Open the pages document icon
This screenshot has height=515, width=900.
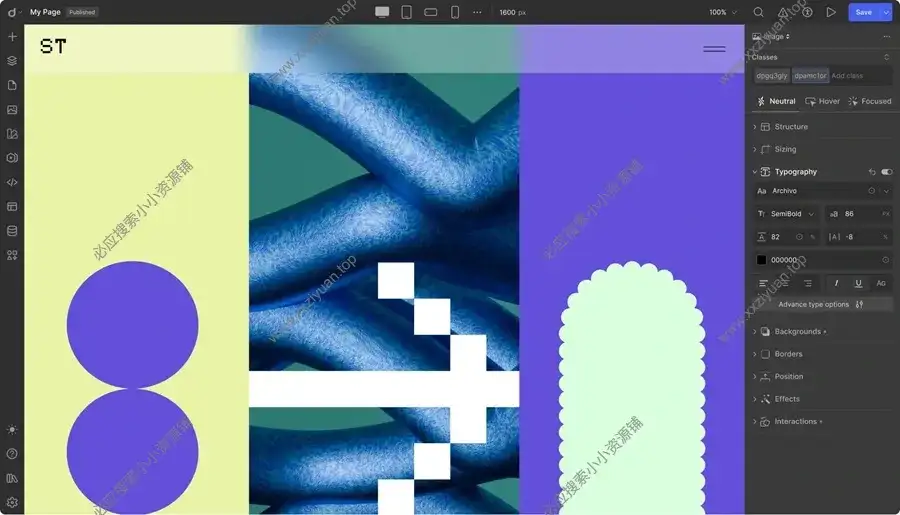[12, 85]
